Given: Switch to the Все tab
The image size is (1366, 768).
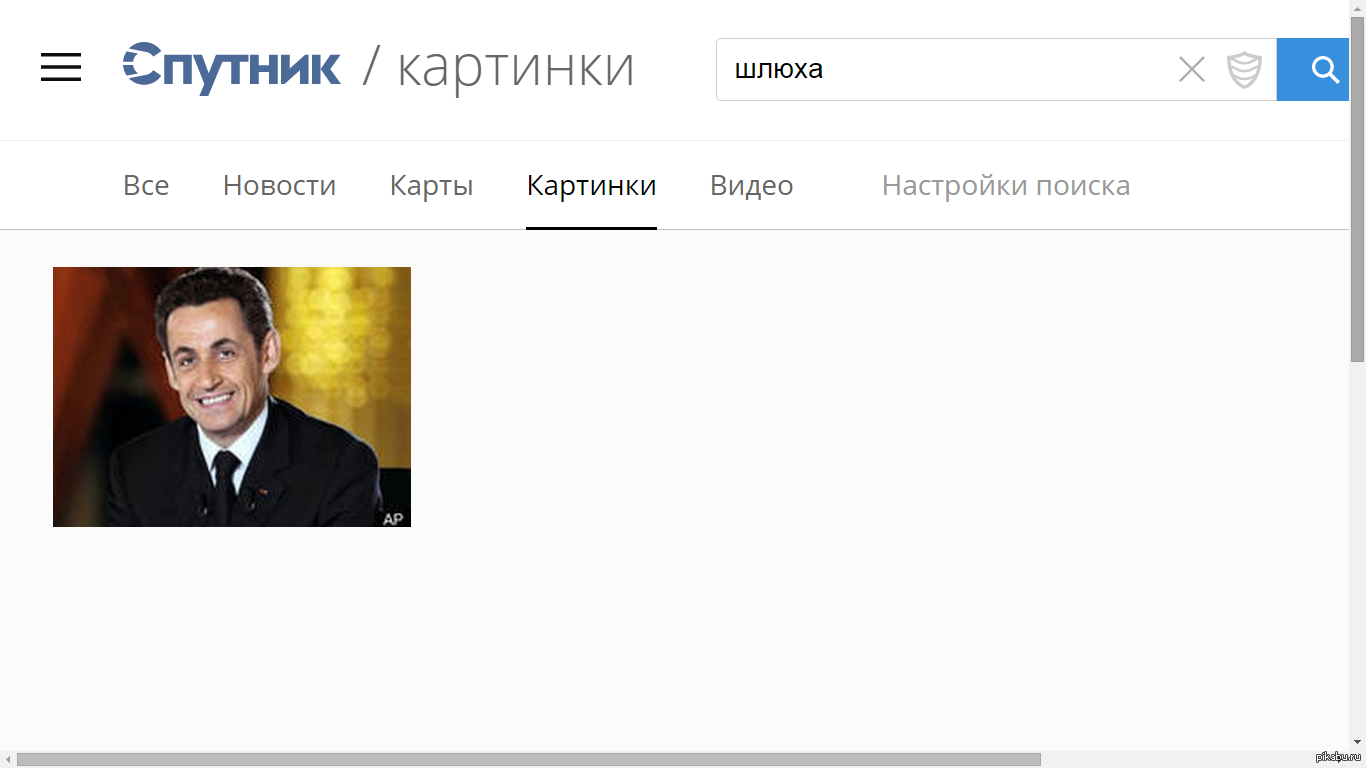Looking at the screenshot, I should [146, 185].
